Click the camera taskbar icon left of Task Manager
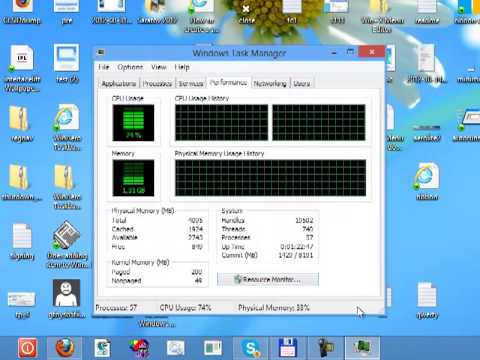Viewport: 480px width, 360px height. pyautogui.click(x=325, y=348)
